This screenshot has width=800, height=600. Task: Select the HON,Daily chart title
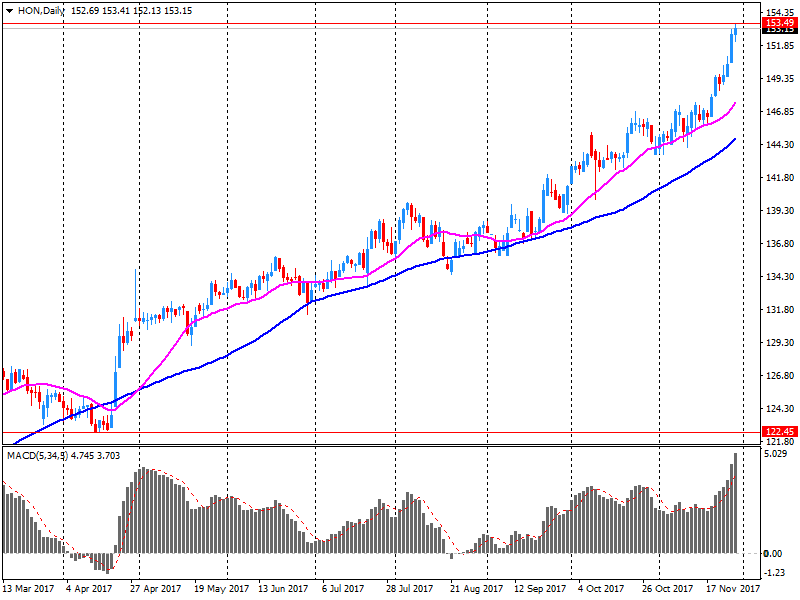(x=40, y=9)
